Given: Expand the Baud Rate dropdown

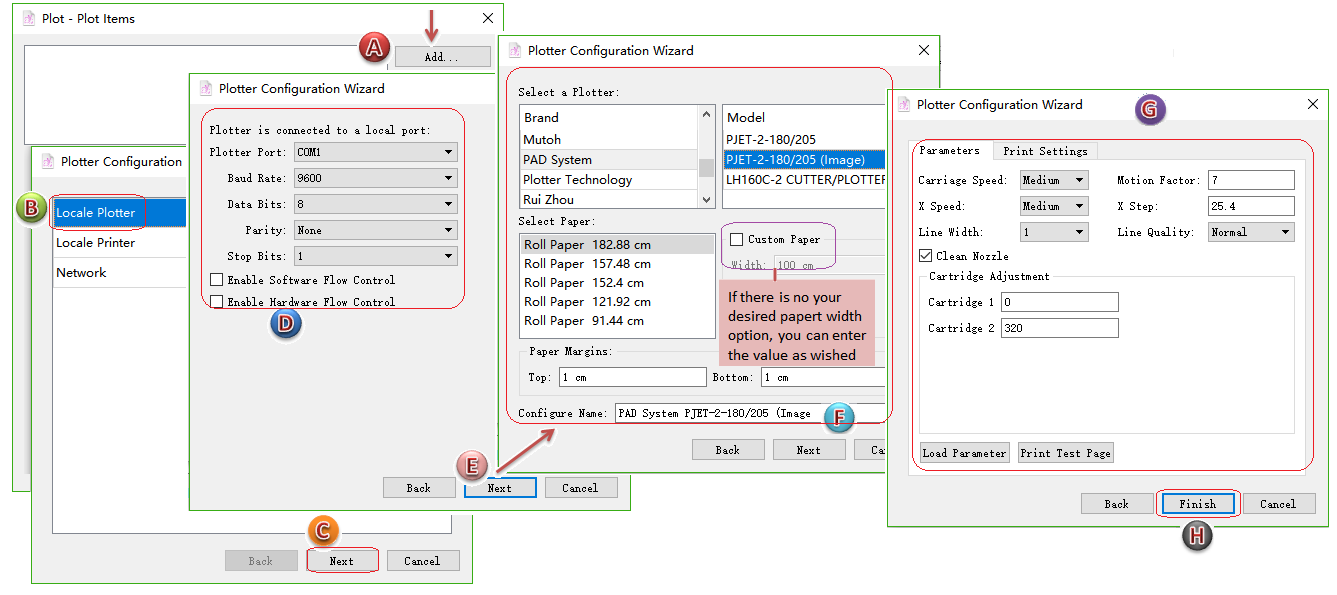Looking at the screenshot, I should [375, 179].
